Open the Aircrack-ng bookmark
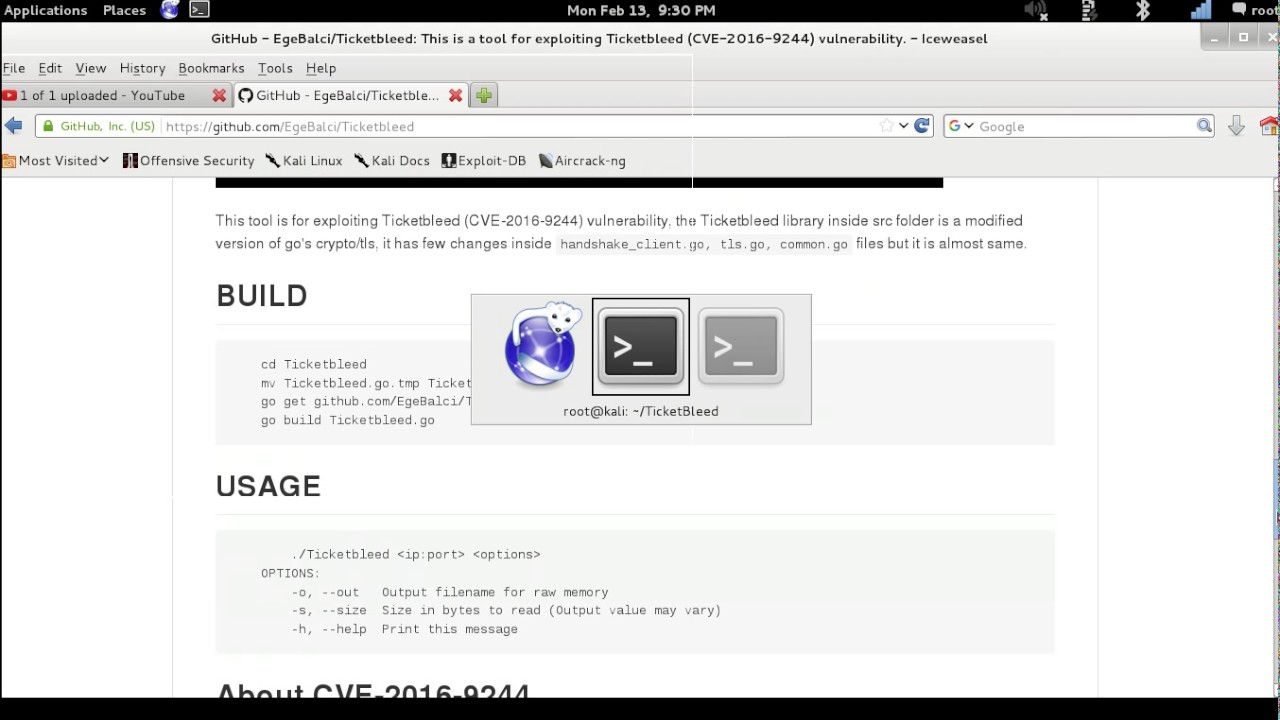 [582, 160]
